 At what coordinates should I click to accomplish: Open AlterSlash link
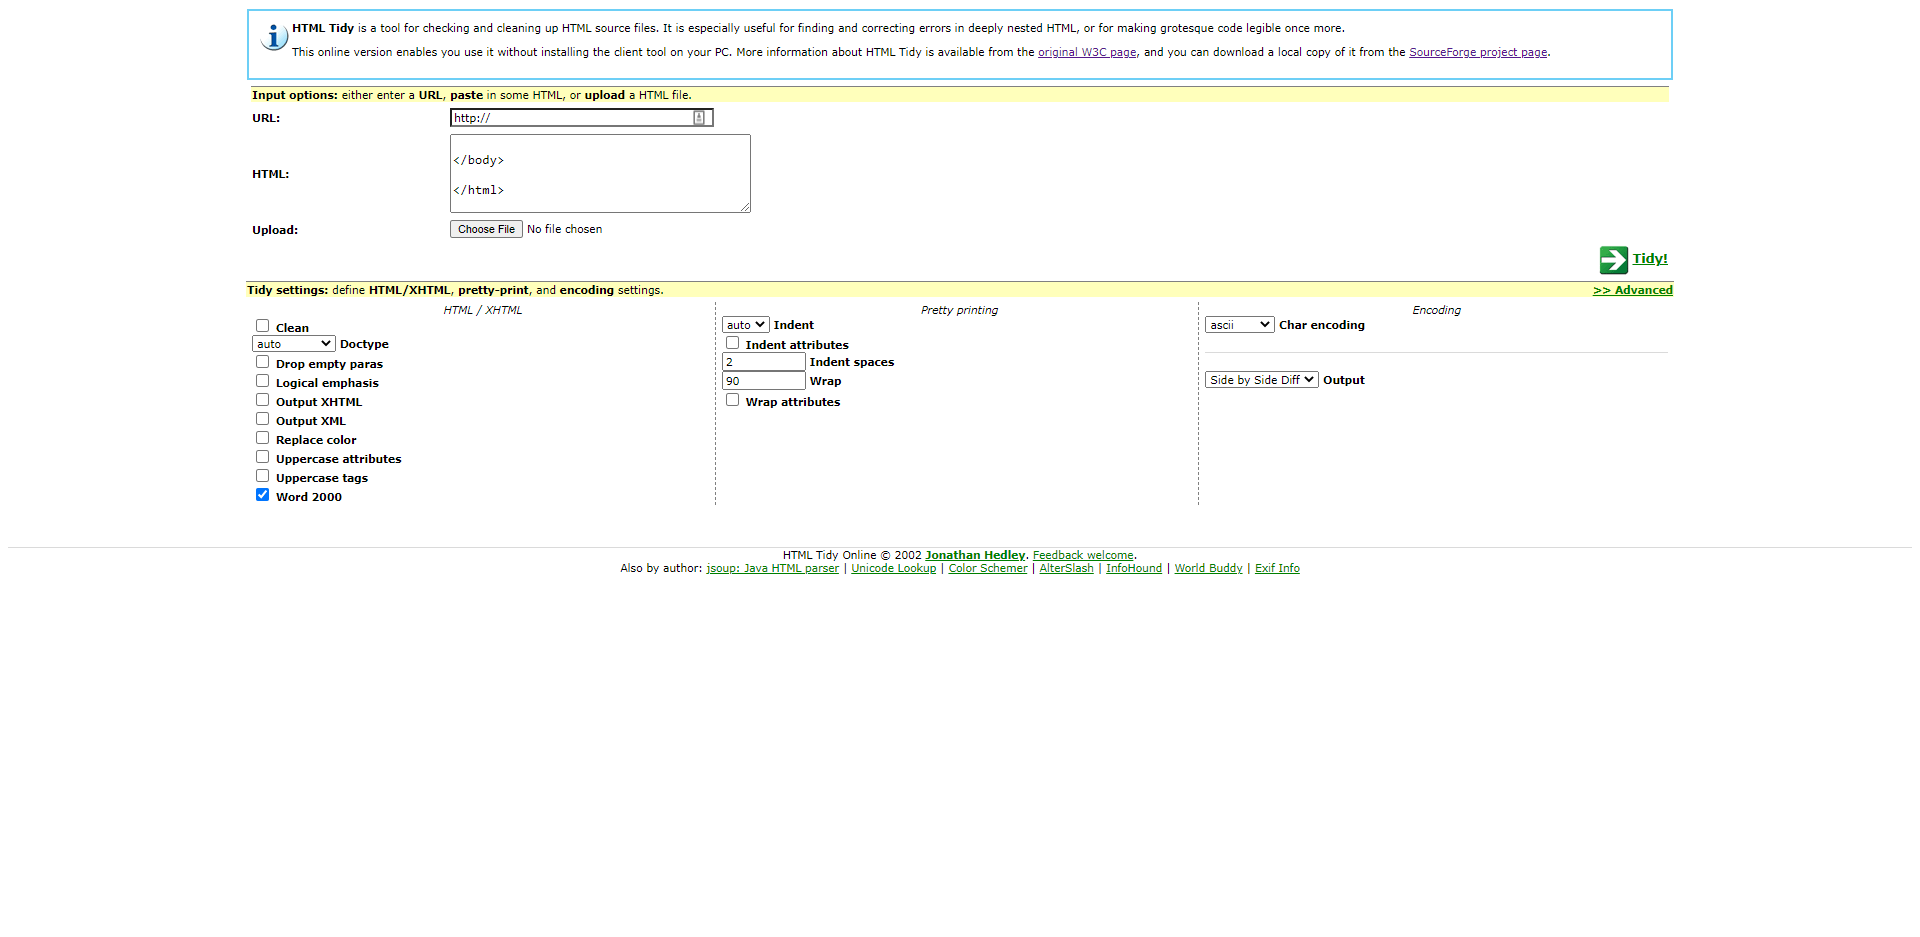[x=1066, y=568]
